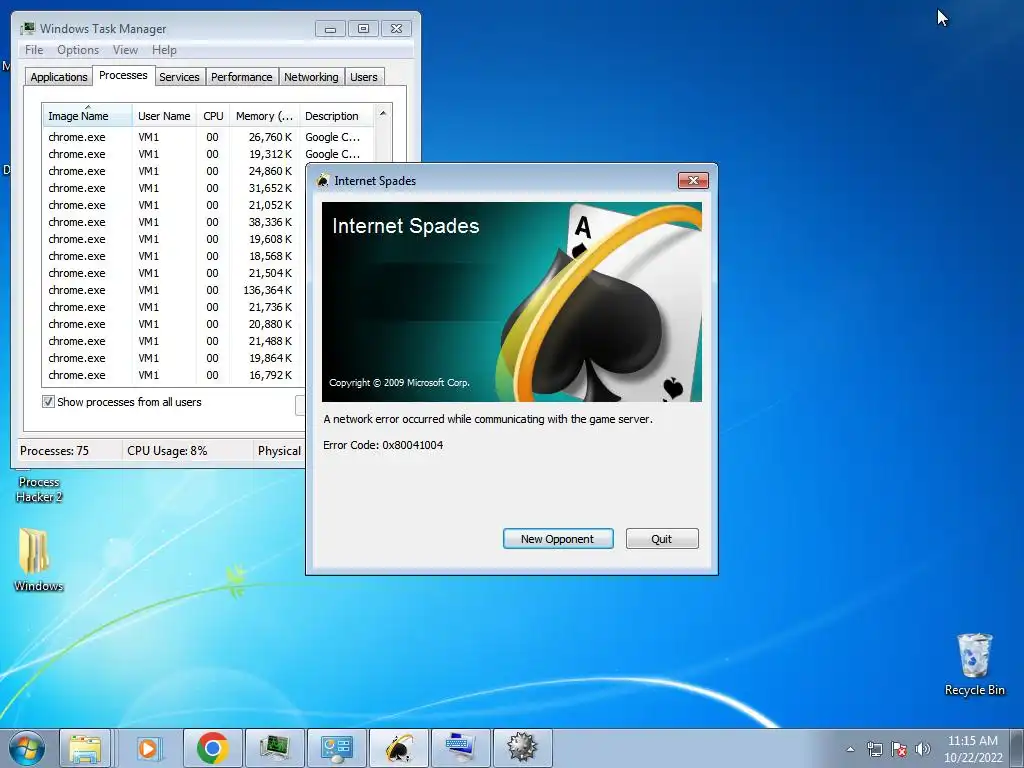
Task: Click the Error Code 0x80041004 text
Action: pos(383,445)
